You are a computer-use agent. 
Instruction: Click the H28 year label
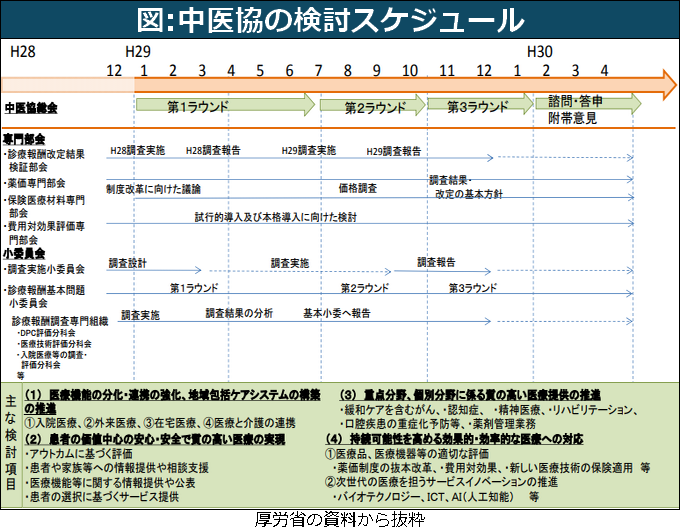tap(22, 50)
